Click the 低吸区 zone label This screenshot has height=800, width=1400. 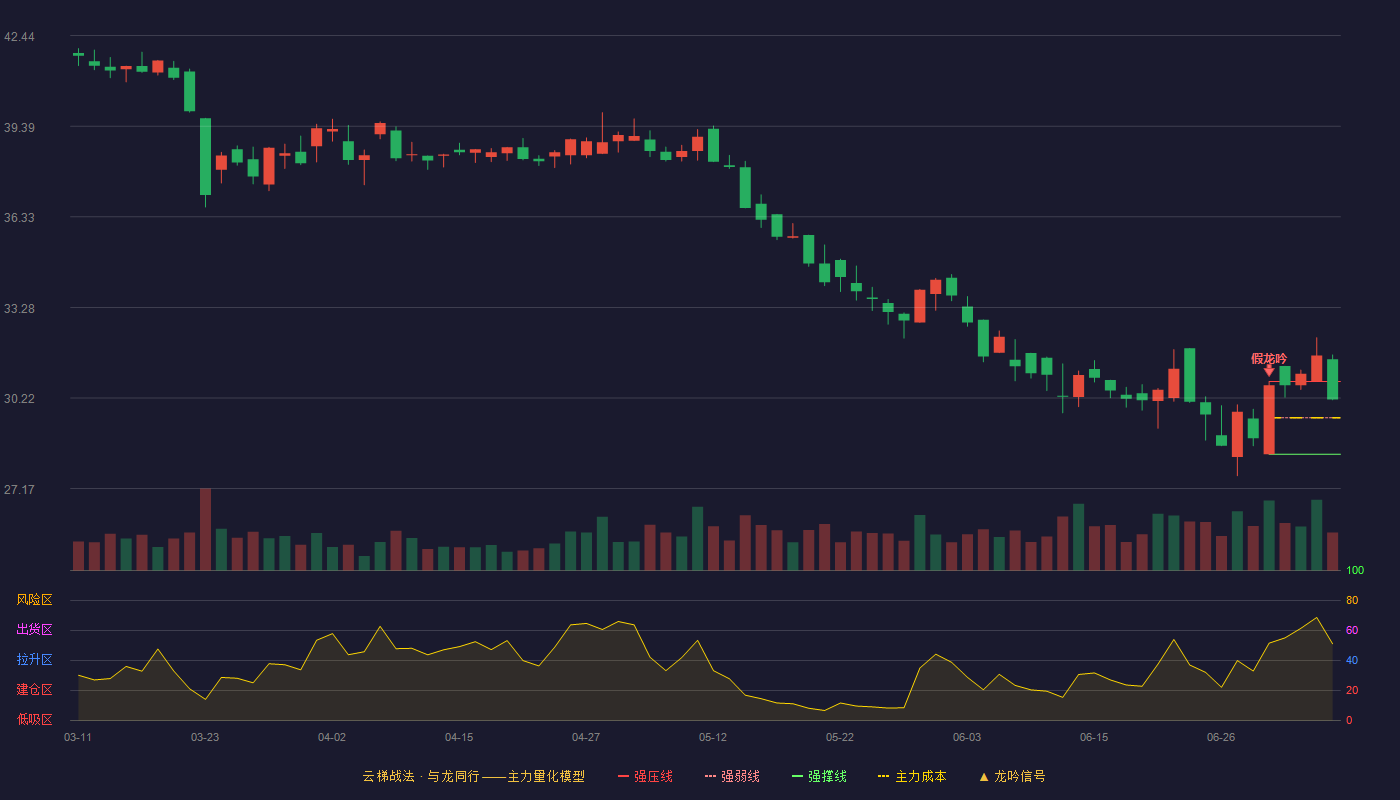click(x=34, y=719)
